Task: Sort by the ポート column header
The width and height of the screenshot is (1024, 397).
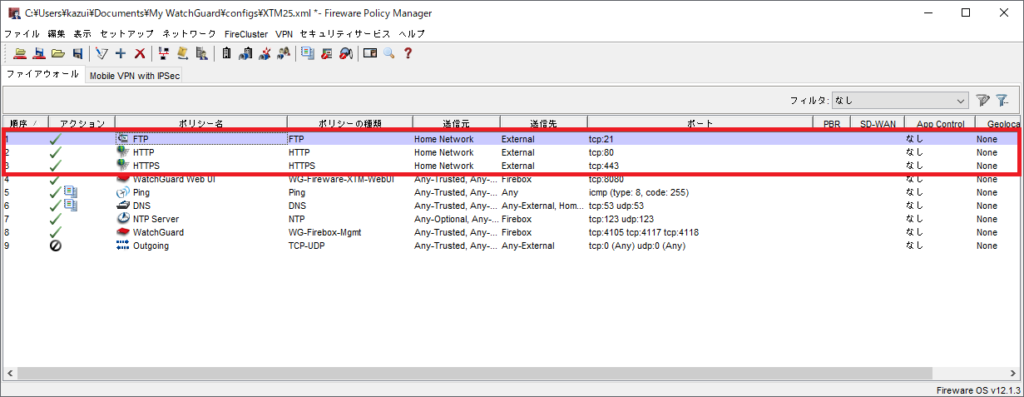Action: (699, 123)
